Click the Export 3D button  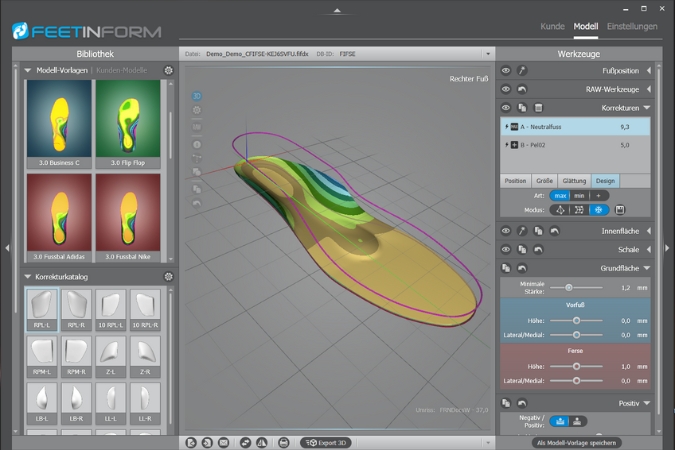(x=325, y=442)
